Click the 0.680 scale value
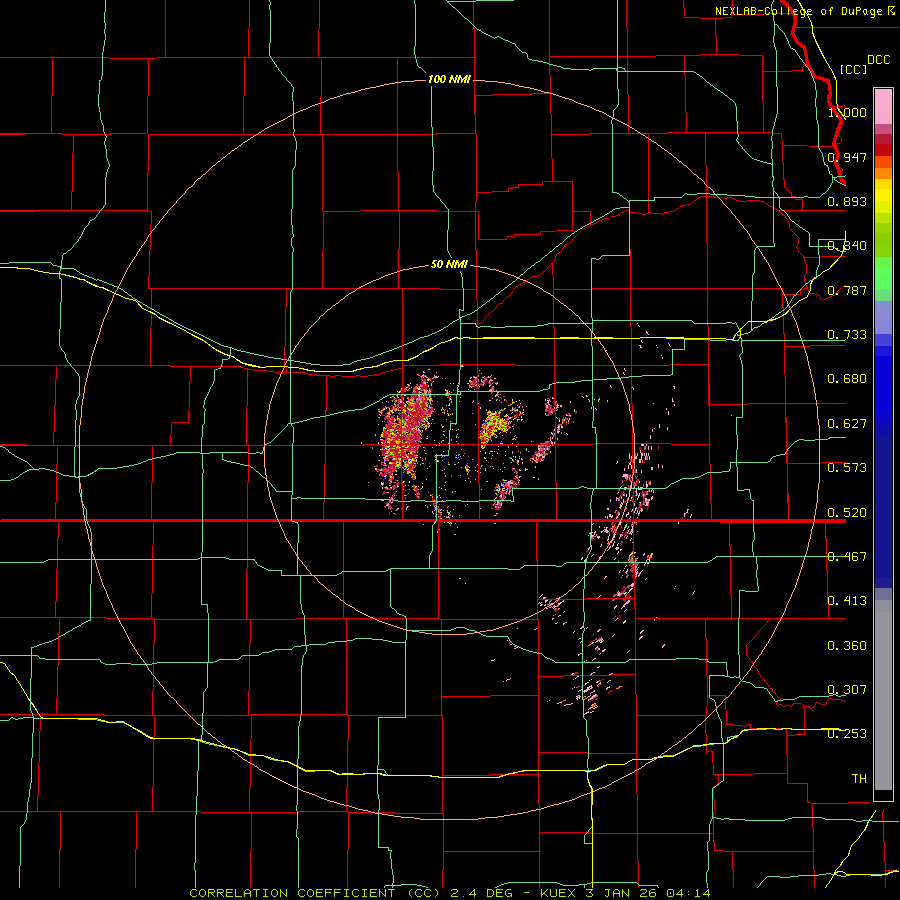Screen dimensions: 900x900 tap(847, 379)
